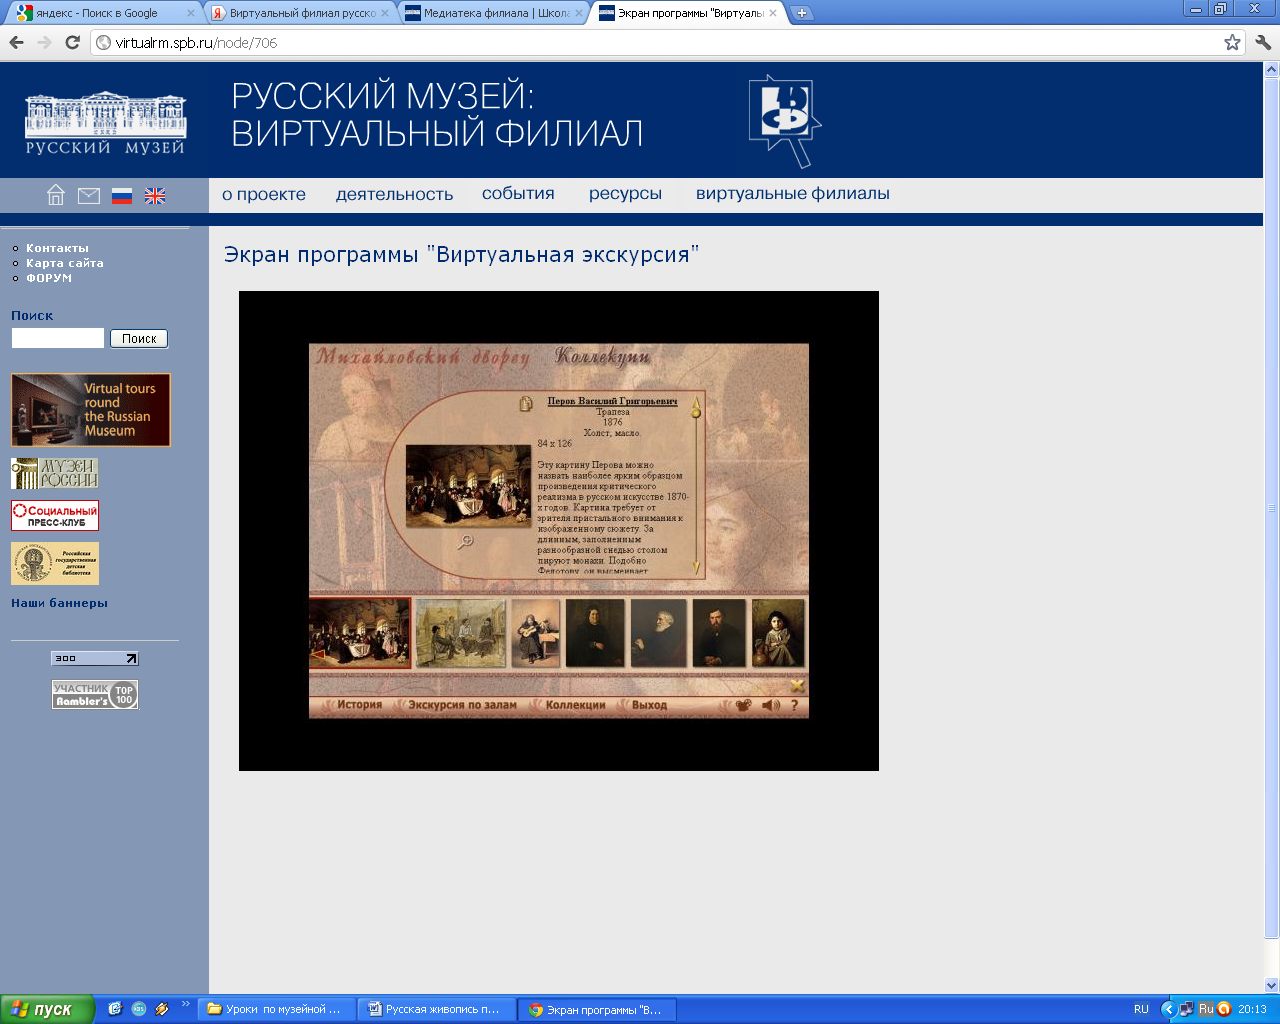The height and width of the screenshot is (1024, 1280).
Task: Open the о проекте menu
Action: tap(264, 194)
